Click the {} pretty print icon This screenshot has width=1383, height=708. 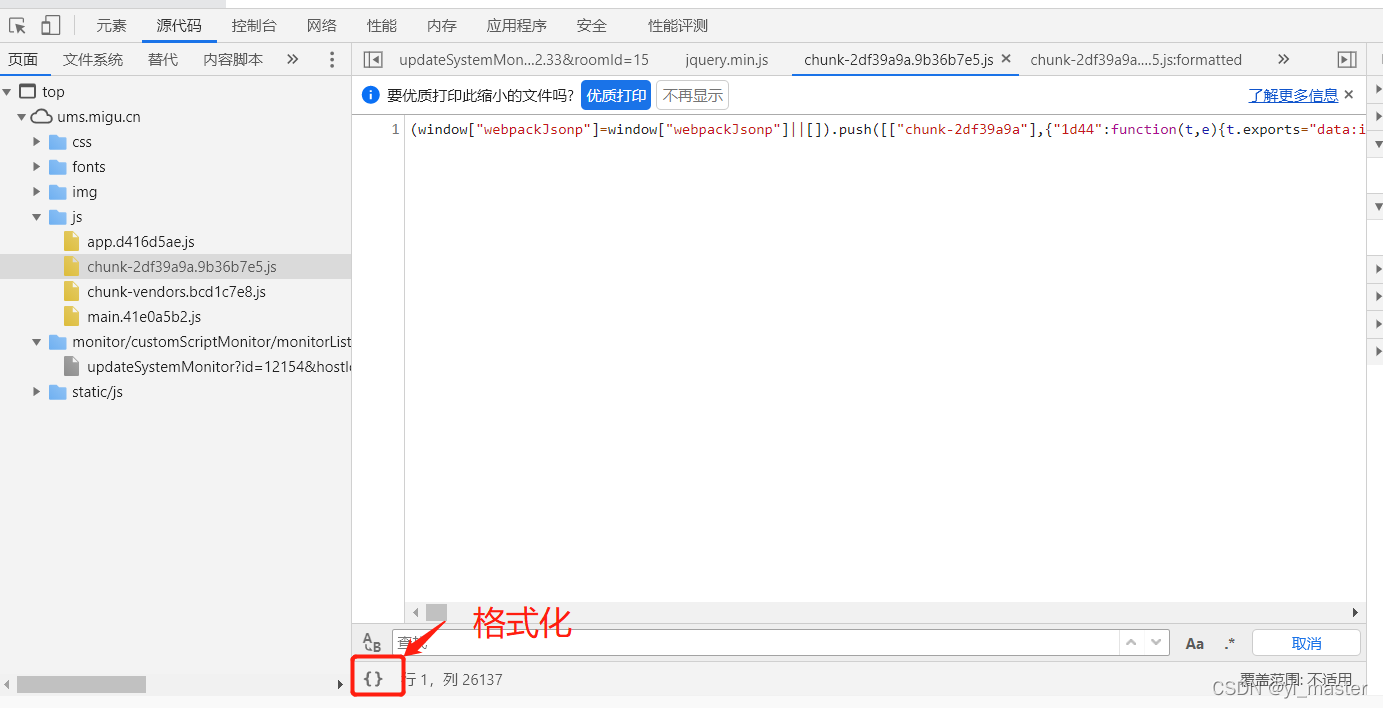tap(373, 678)
